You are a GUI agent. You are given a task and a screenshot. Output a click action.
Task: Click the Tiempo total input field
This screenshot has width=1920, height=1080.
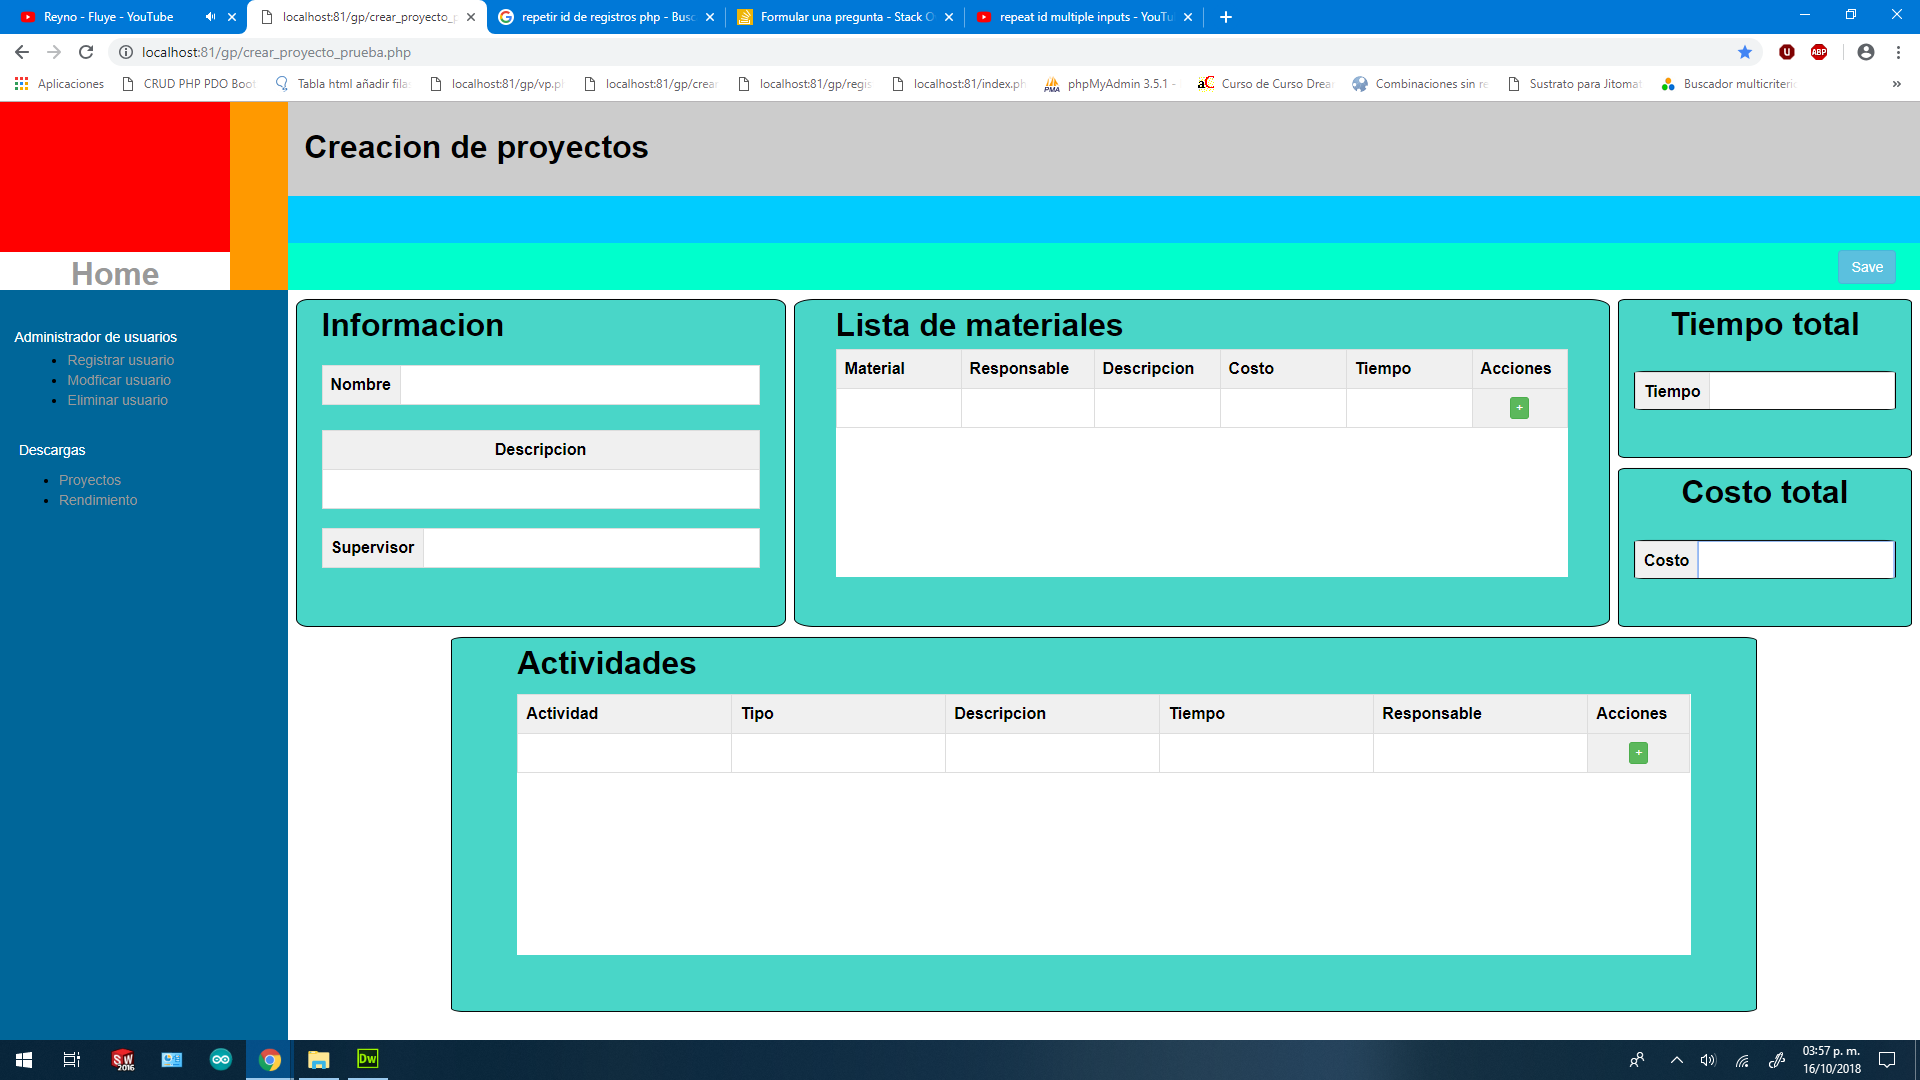(1802, 391)
